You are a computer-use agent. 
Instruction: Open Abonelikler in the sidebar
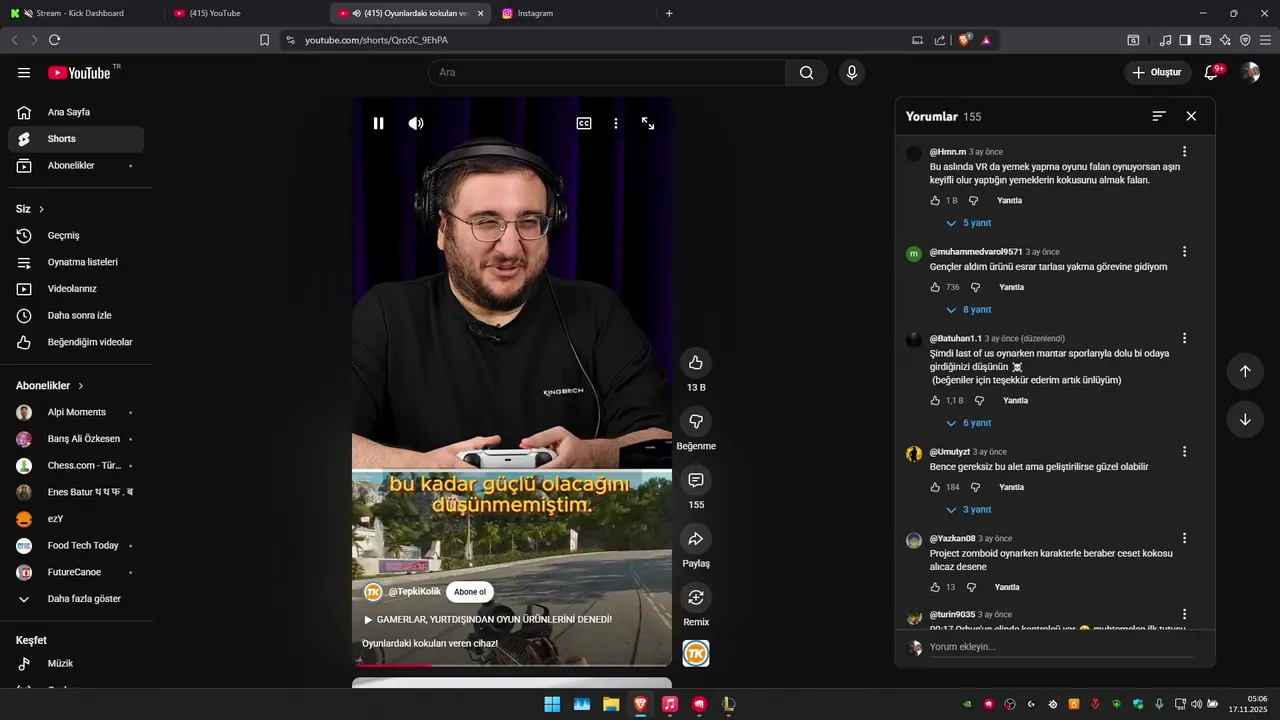point(76,165)
